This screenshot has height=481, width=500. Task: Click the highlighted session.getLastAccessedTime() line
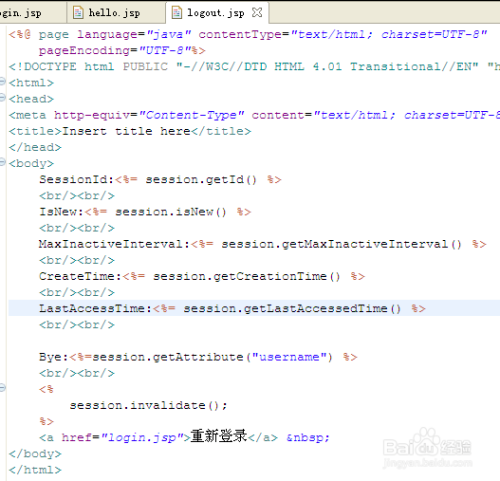[254, 308]
